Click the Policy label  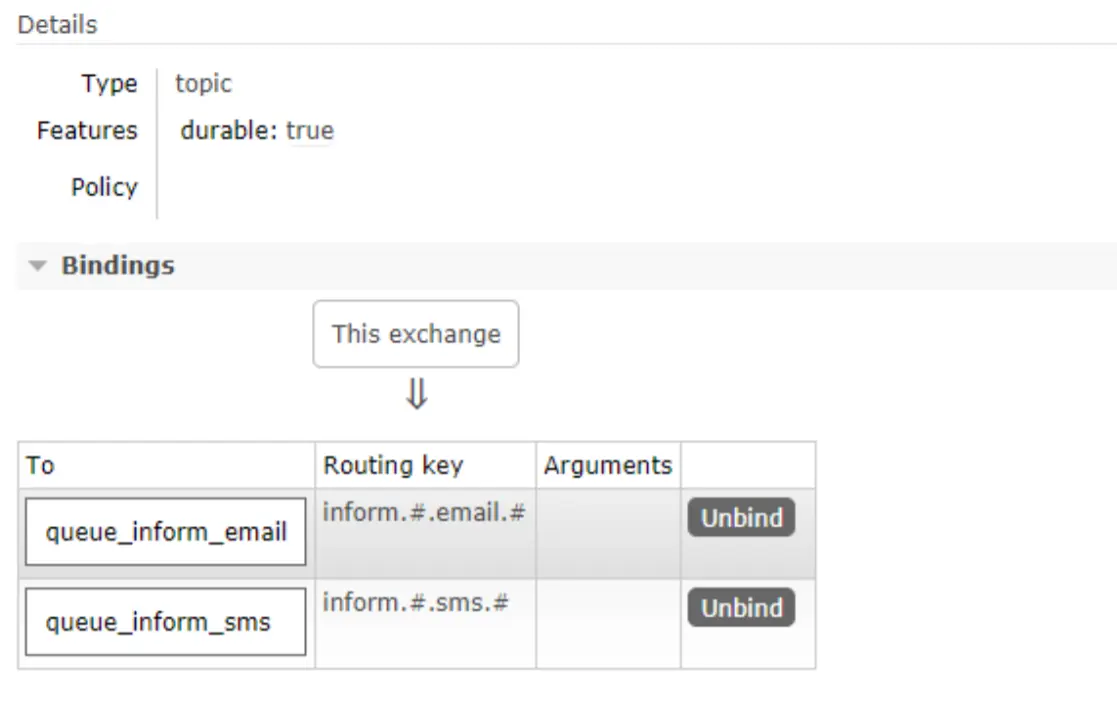pyautogui.click(x=104, y=187)
